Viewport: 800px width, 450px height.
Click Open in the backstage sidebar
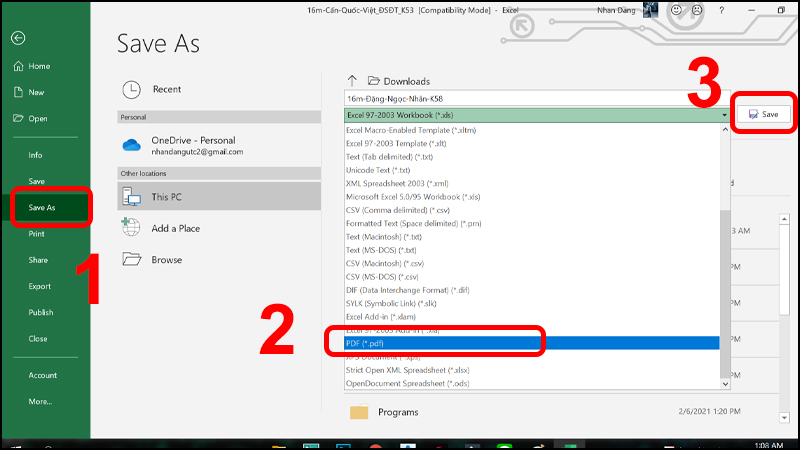[x=38, y=118]
